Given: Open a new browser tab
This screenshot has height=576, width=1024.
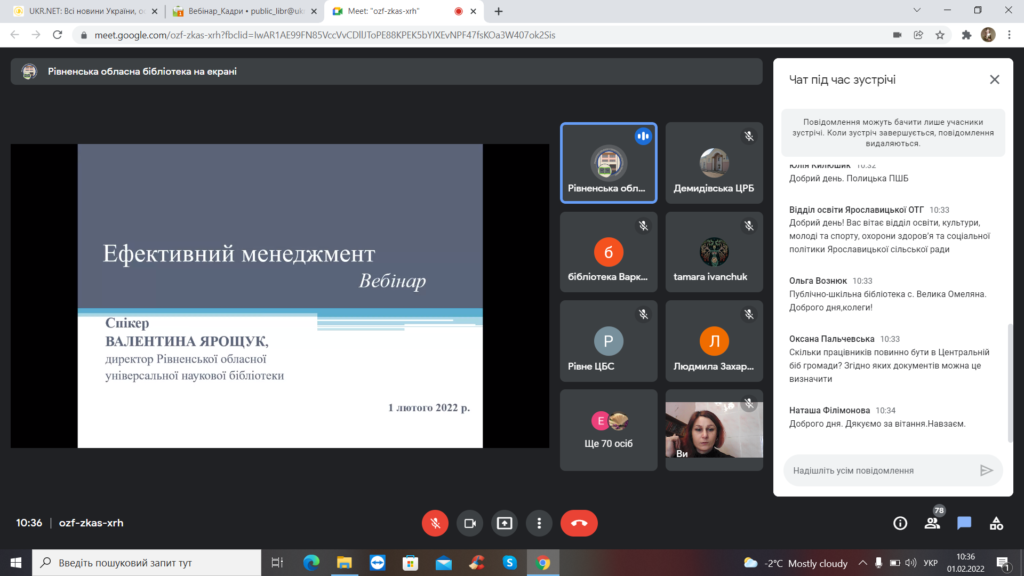Looking at the screenshot, I should click(x=498, y=11).
